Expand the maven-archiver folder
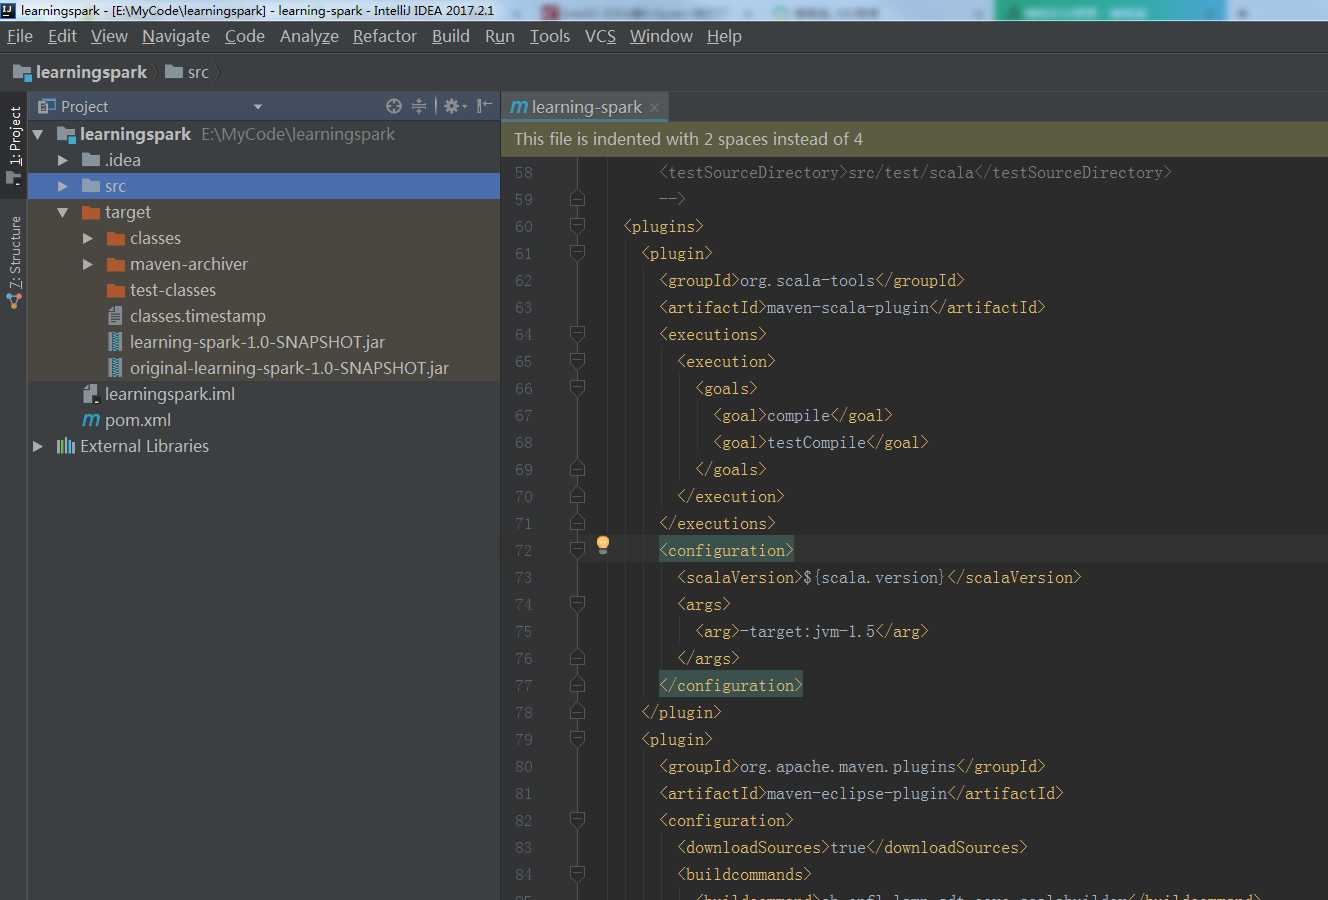Viewport: 1328px width, 900px height. click(x=88, y=264)
